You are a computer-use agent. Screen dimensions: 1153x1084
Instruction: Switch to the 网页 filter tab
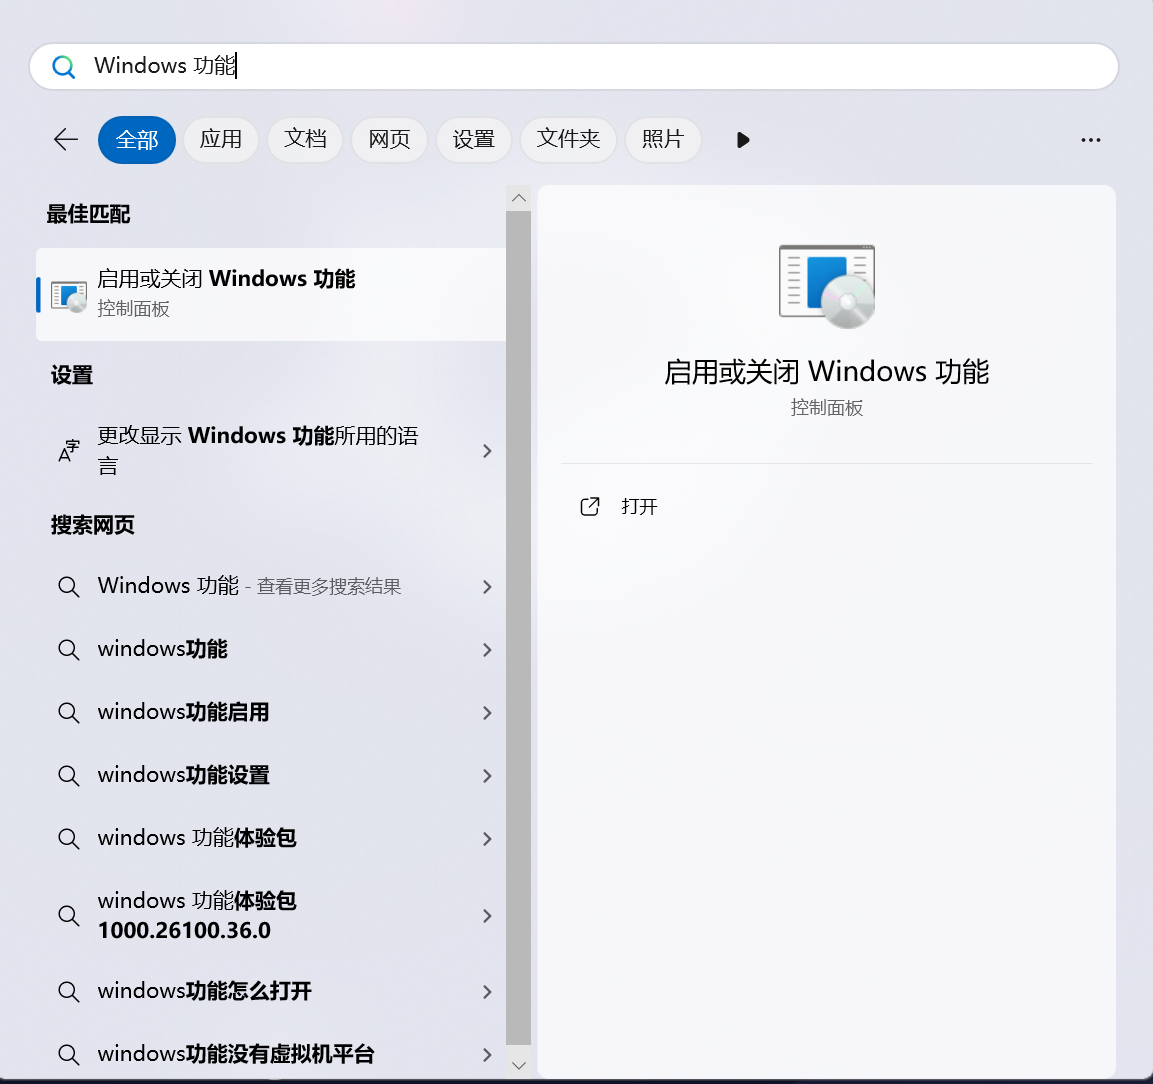389,139
